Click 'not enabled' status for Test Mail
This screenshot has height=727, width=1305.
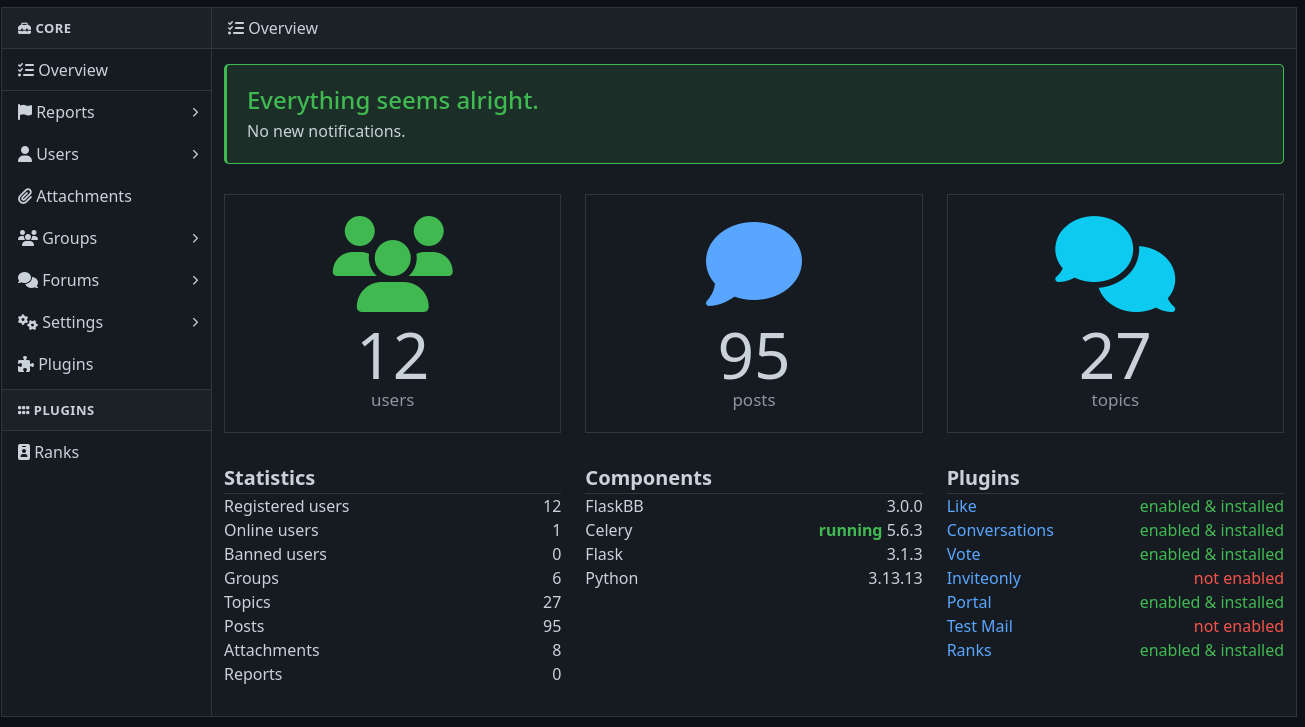1238,626
